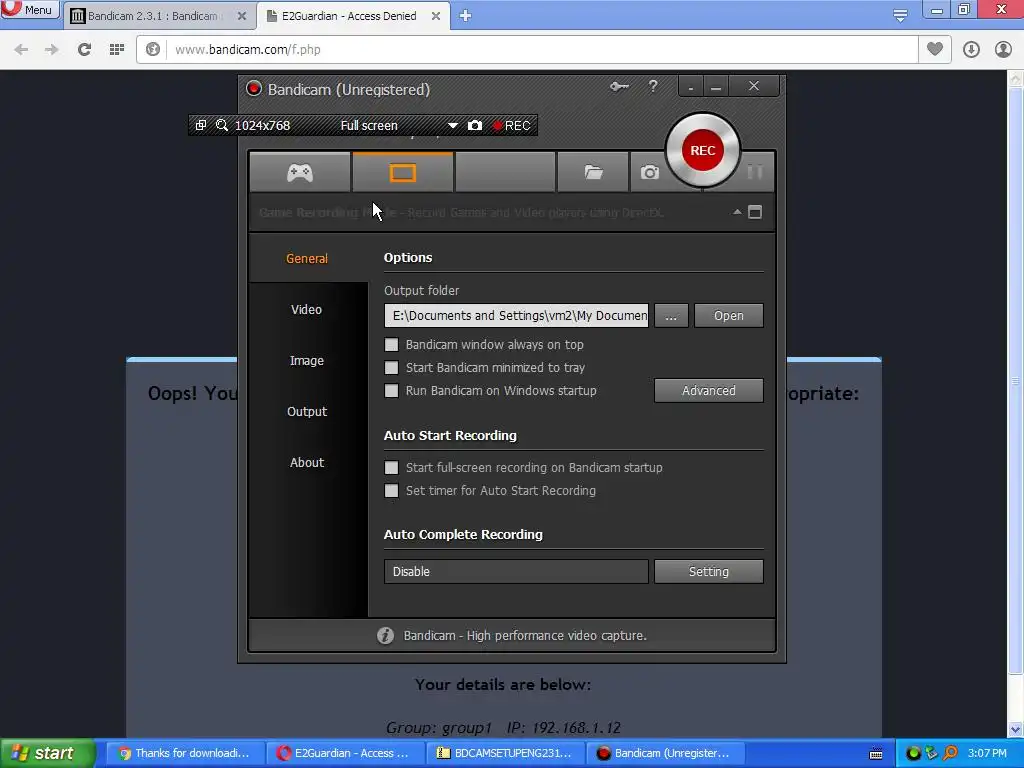Enable Bandicam window always on top
This screenshot has width=1024, height=768.
(391, 344)
